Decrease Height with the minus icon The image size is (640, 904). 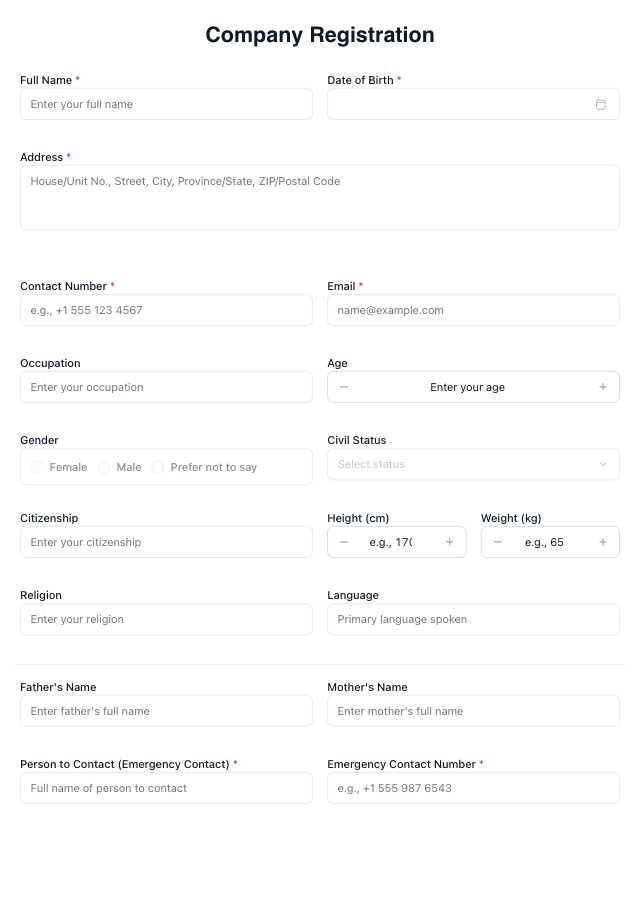(x=344, y=542)
